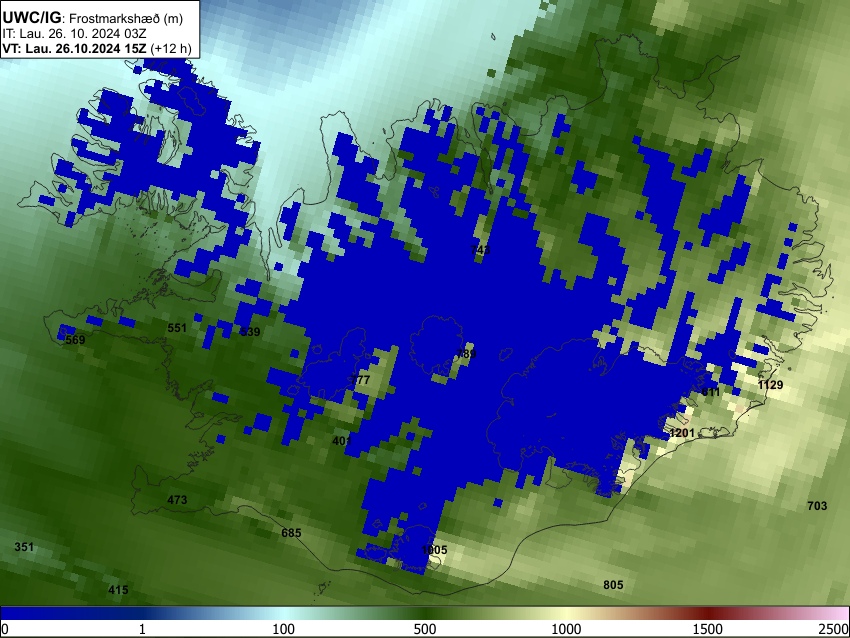Click the 'UWC/IG: Frostmarkshæð (m)' title text
Viewport: 850px width, 638px height.
93,18
